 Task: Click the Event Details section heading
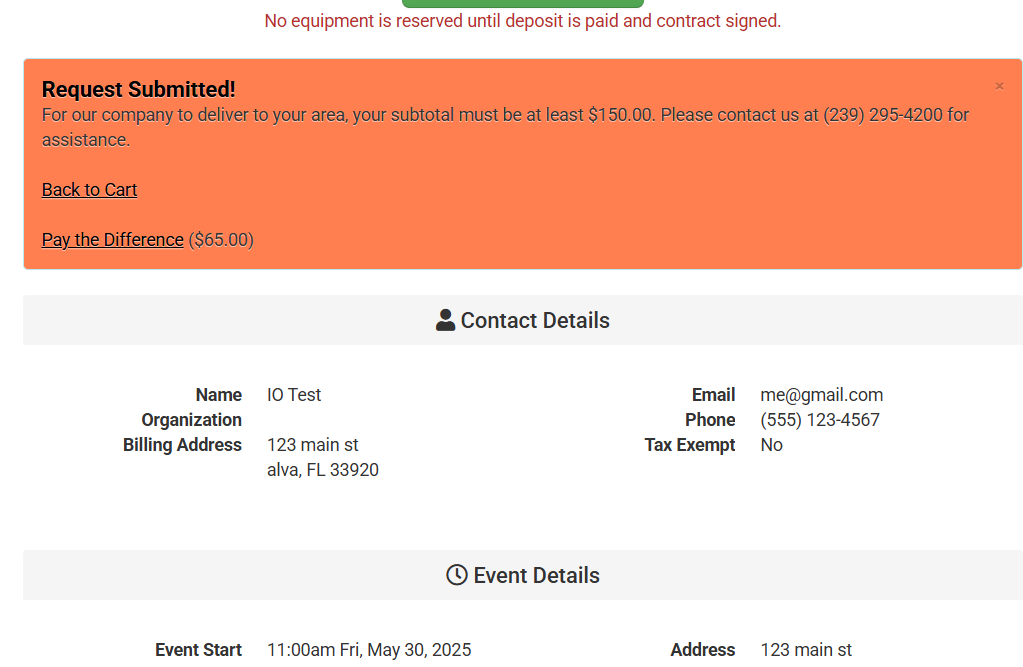click(536, 575)
